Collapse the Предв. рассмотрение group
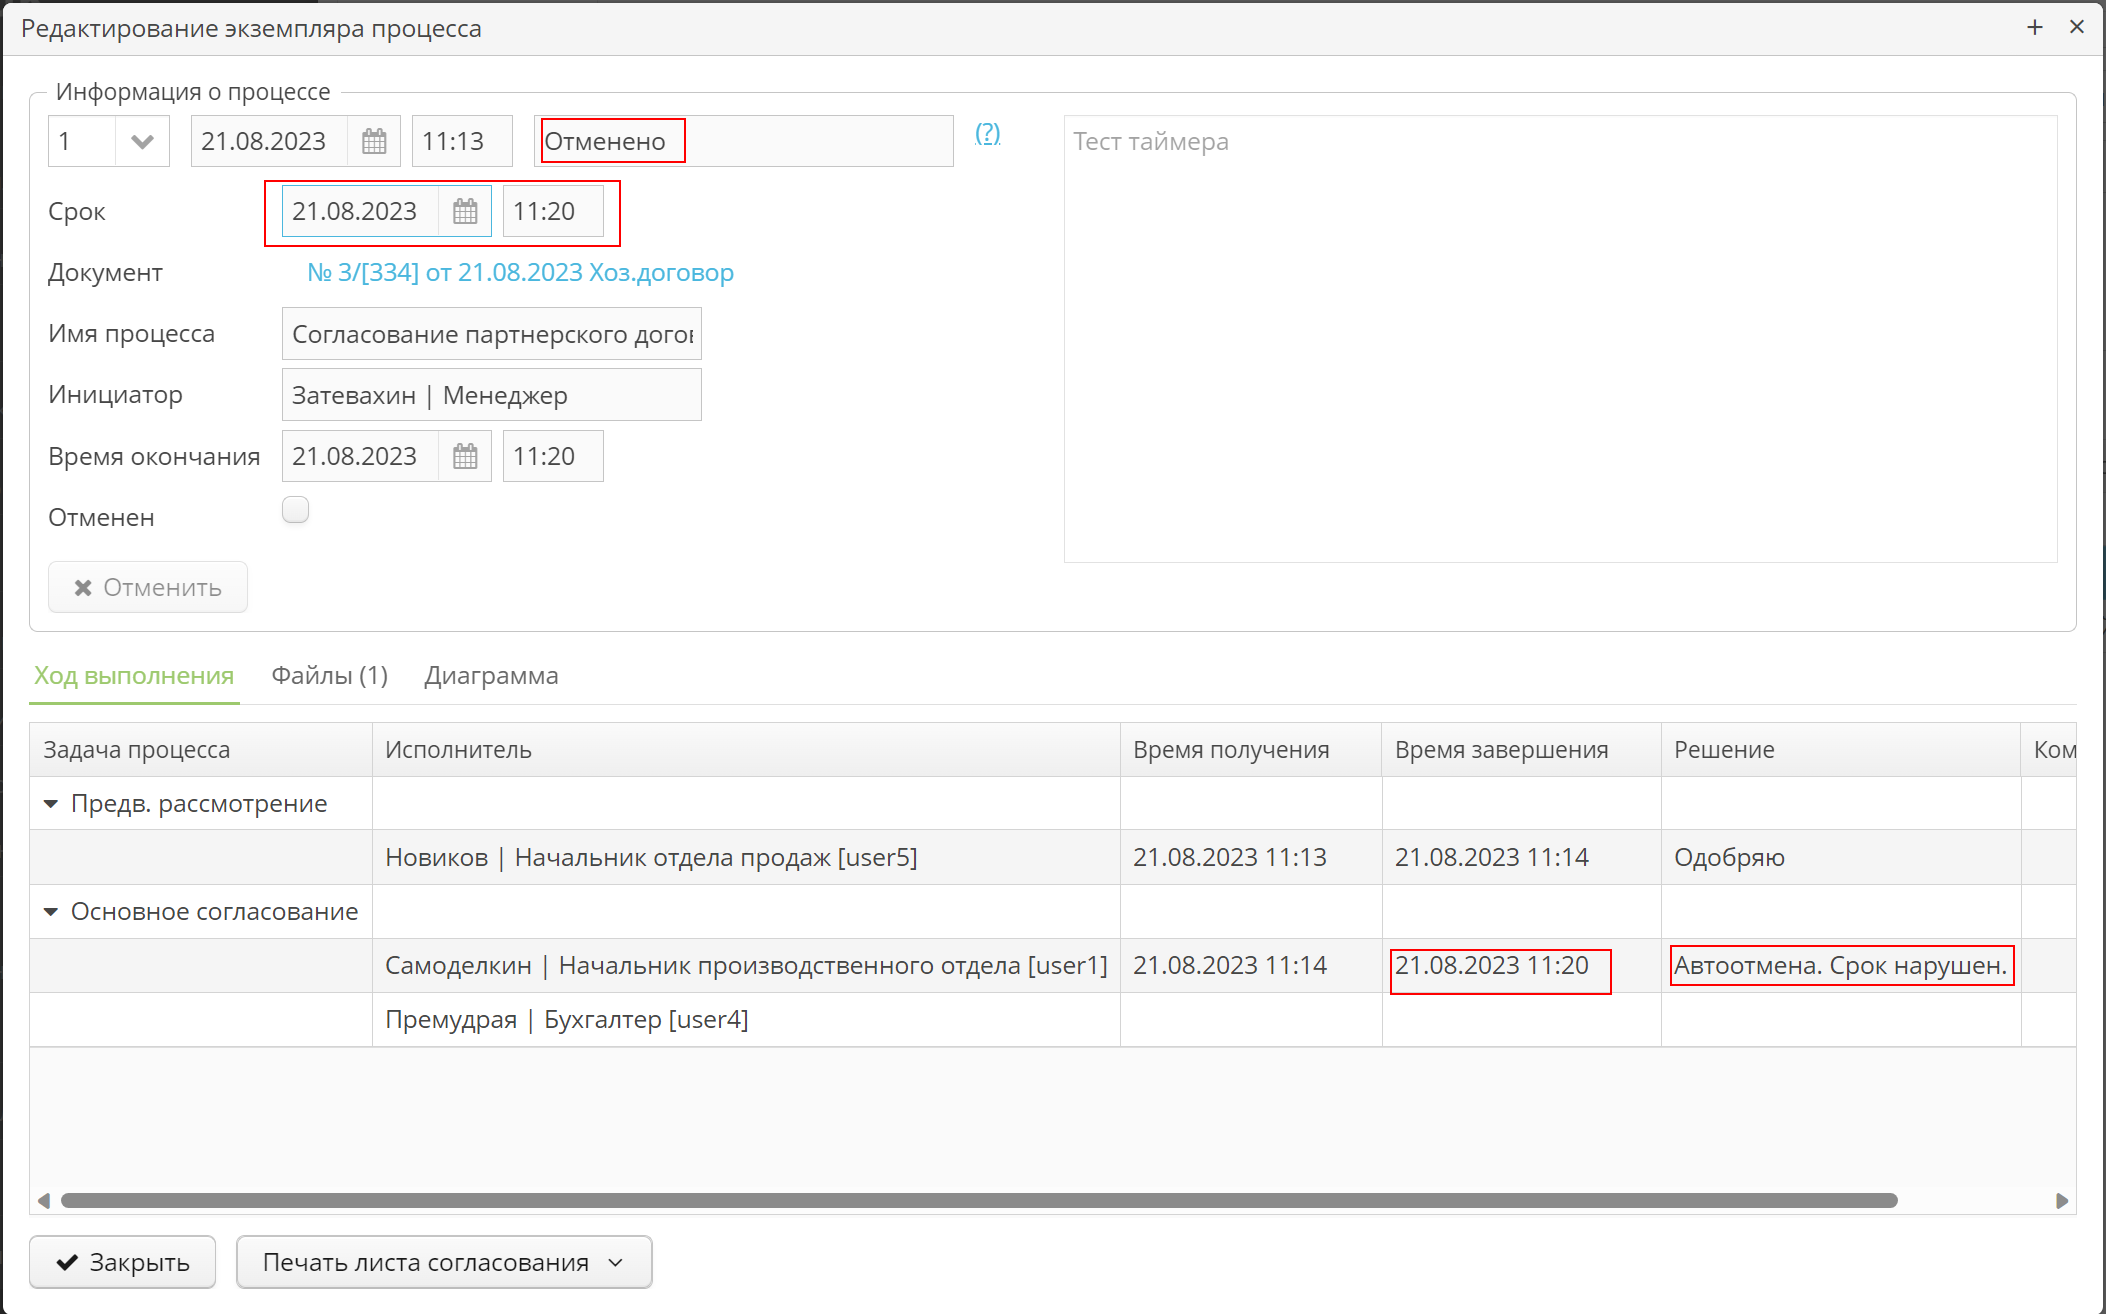This screenshot has height=1314, width=2106. point(51,804)
